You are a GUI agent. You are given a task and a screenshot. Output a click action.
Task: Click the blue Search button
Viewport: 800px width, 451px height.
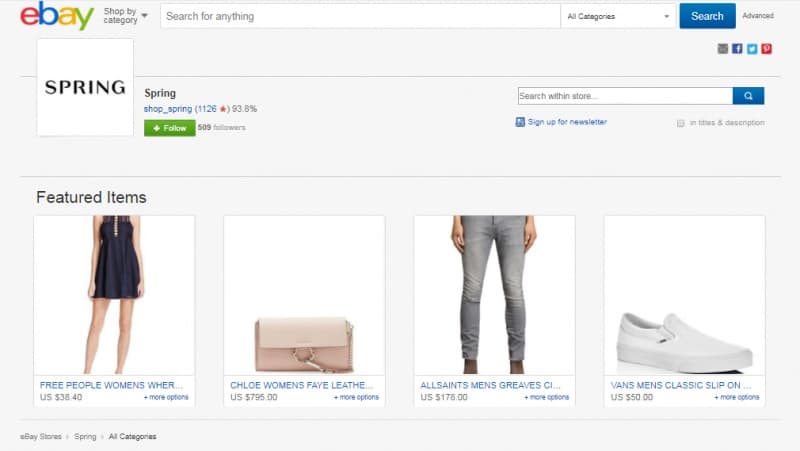click(707, 16)
